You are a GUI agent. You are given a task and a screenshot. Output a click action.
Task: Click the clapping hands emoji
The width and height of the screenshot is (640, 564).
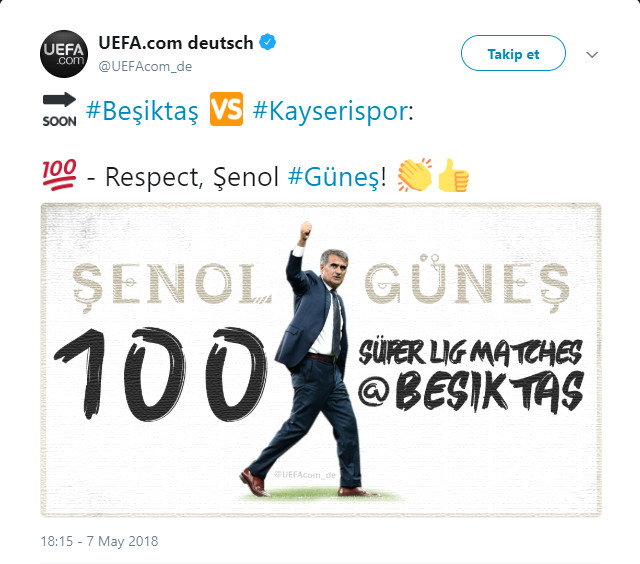click(415, 175)
